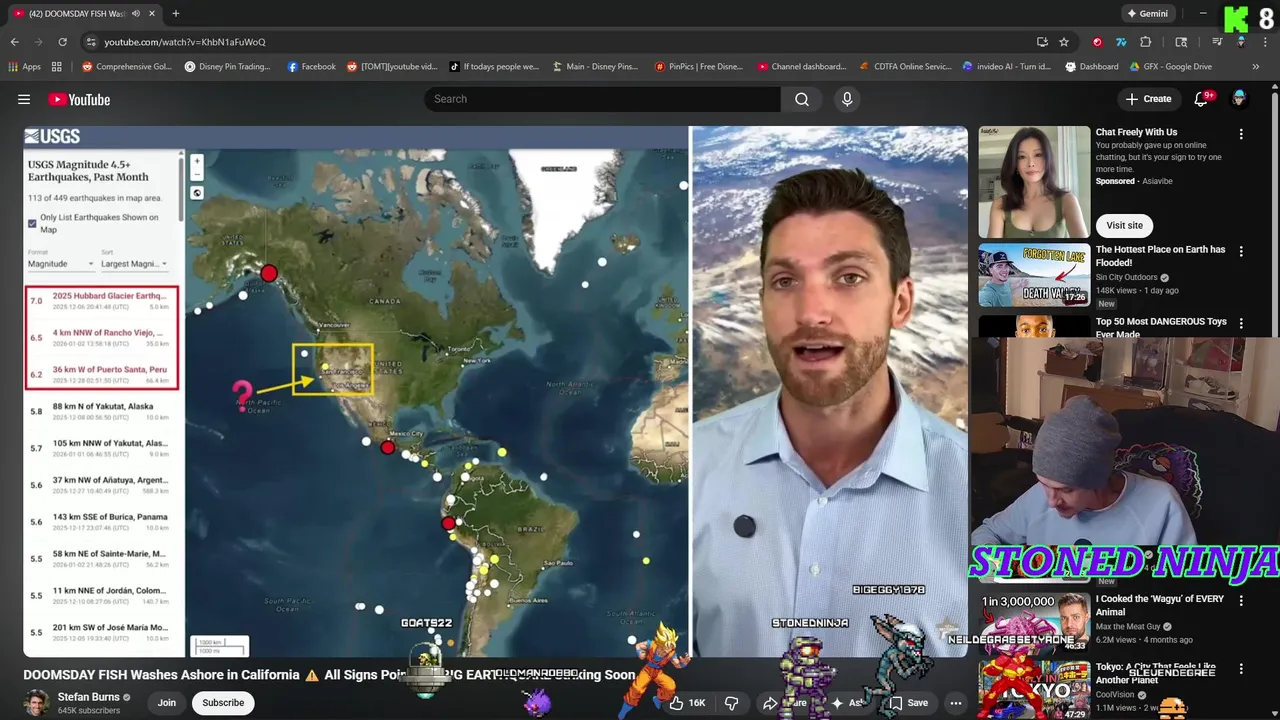Like the video with thumbs up
Image resolution: width=1280 pixels, height=720 pixels.
click(686, 703)
